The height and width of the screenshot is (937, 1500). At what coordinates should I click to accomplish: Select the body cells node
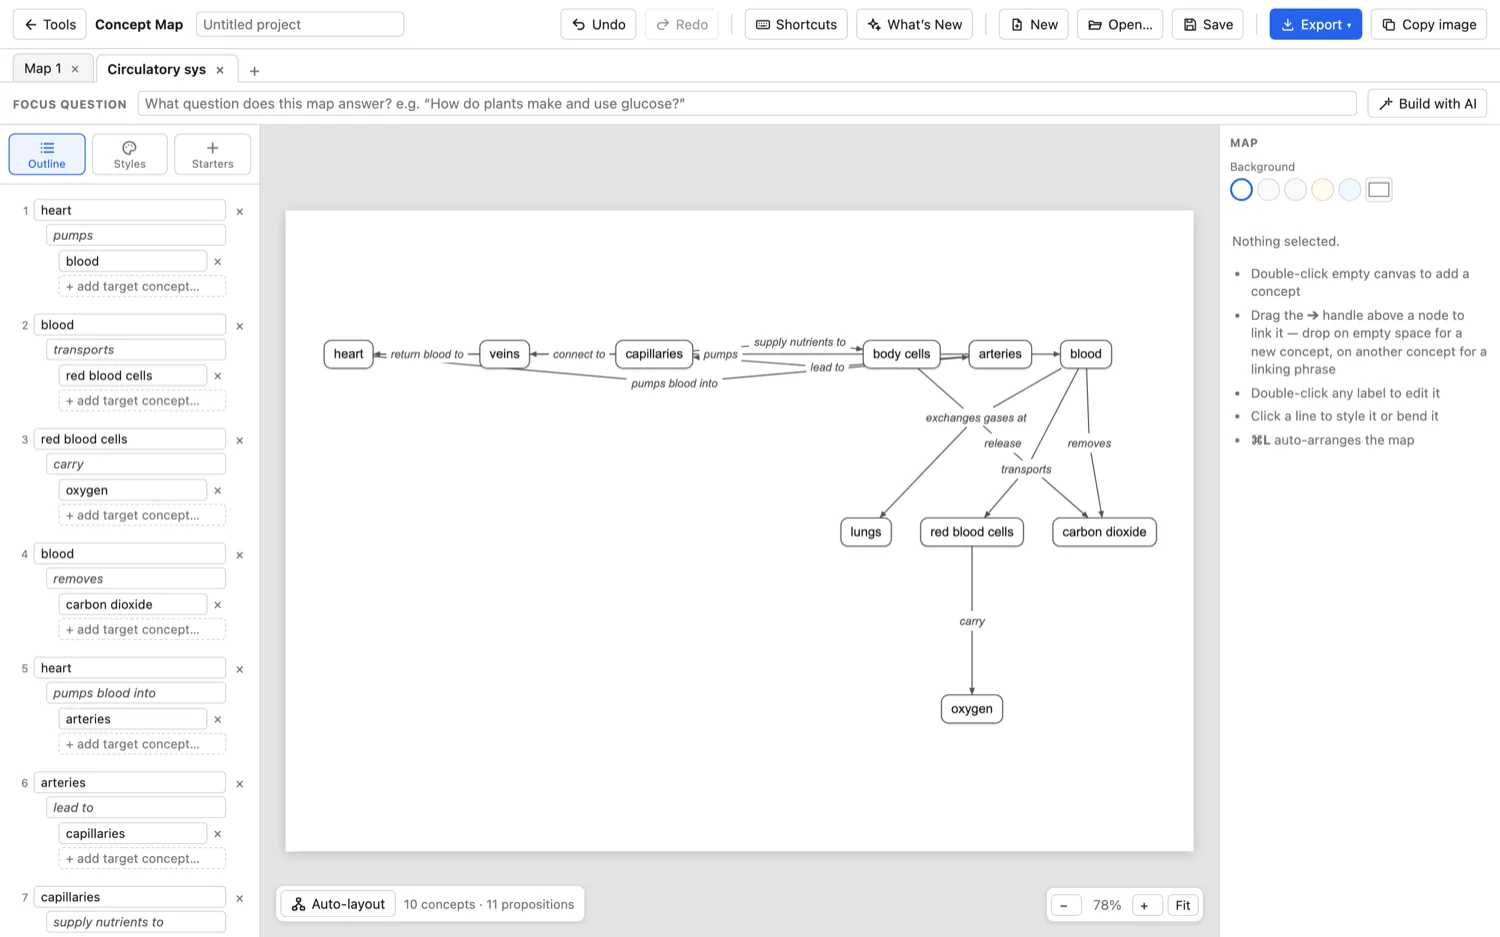point(901,354)
